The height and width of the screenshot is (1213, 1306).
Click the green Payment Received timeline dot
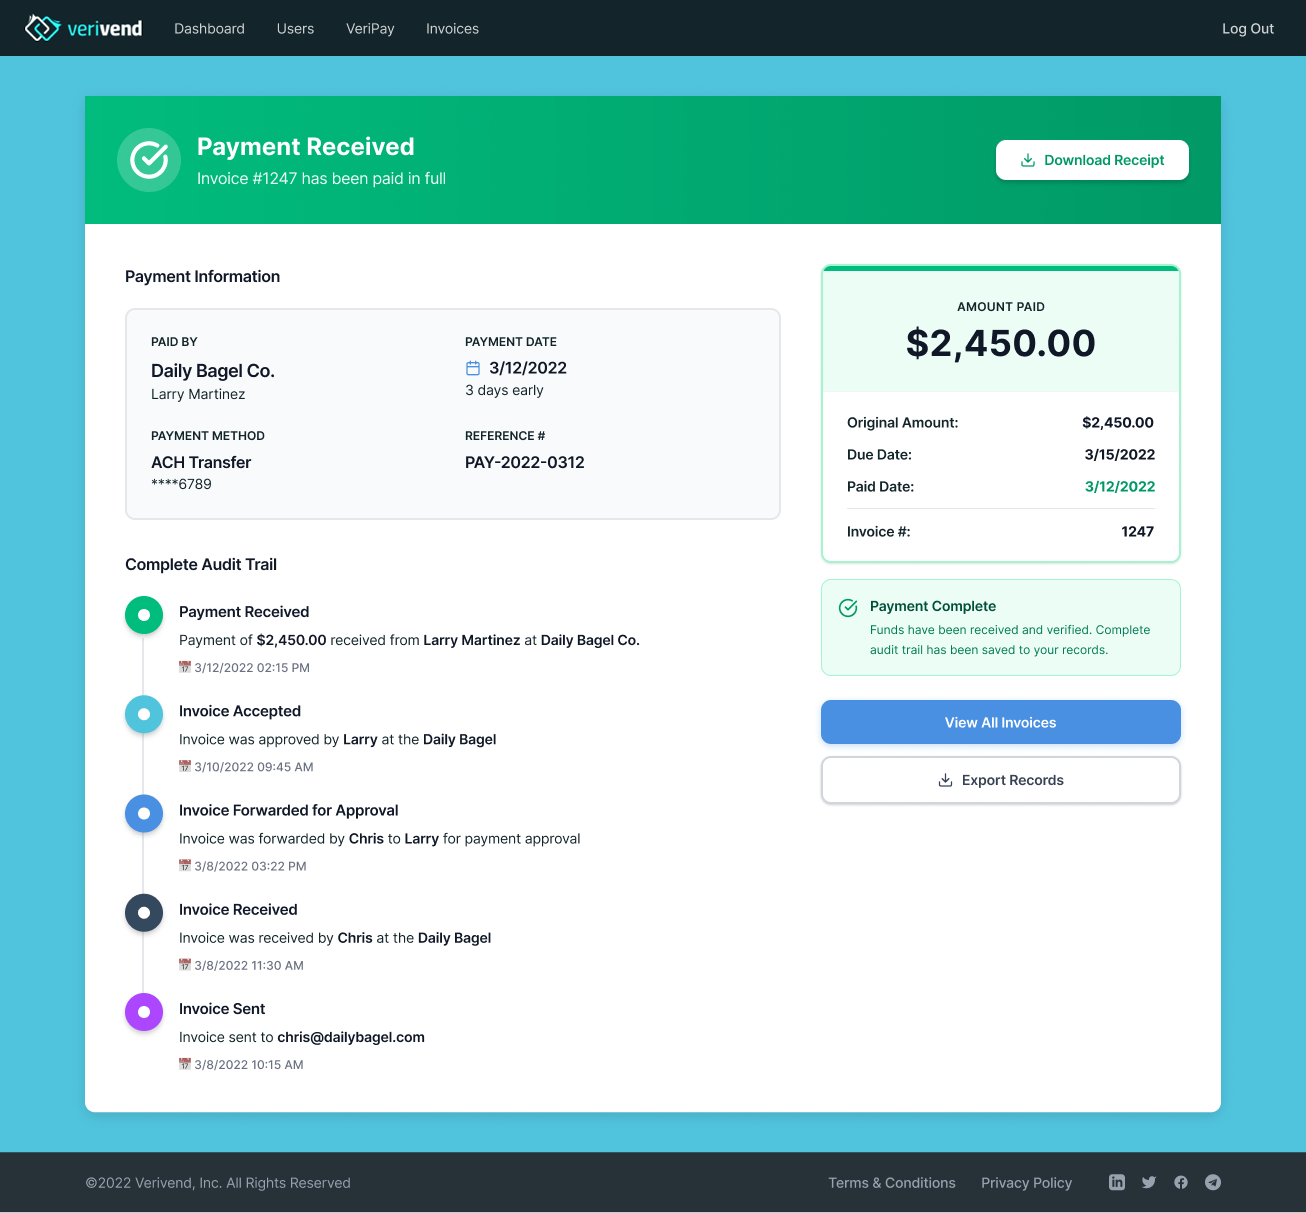[x=144, y=615]
